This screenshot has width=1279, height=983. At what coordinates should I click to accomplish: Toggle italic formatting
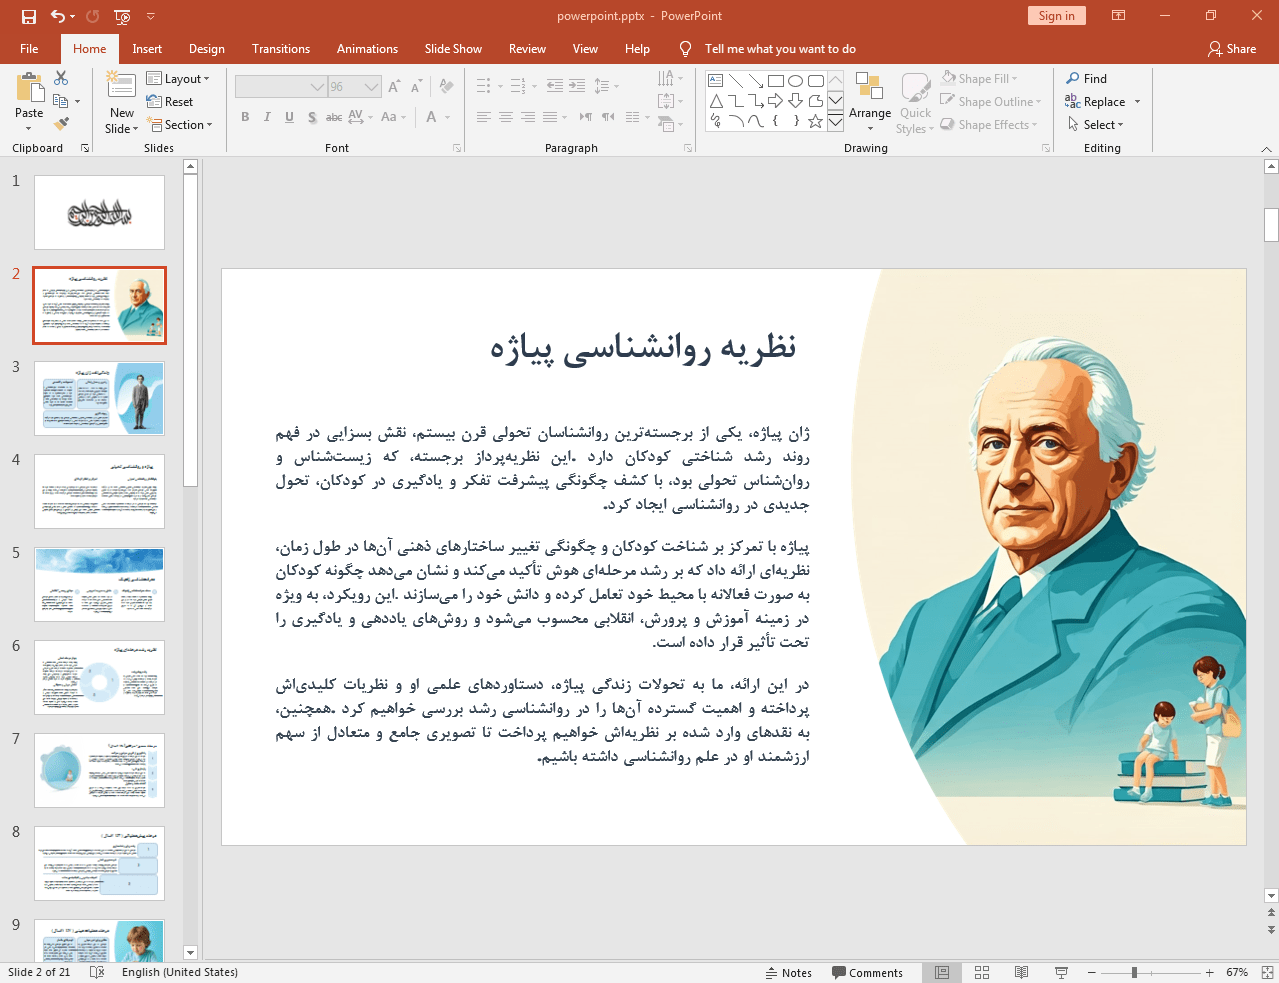267,117
